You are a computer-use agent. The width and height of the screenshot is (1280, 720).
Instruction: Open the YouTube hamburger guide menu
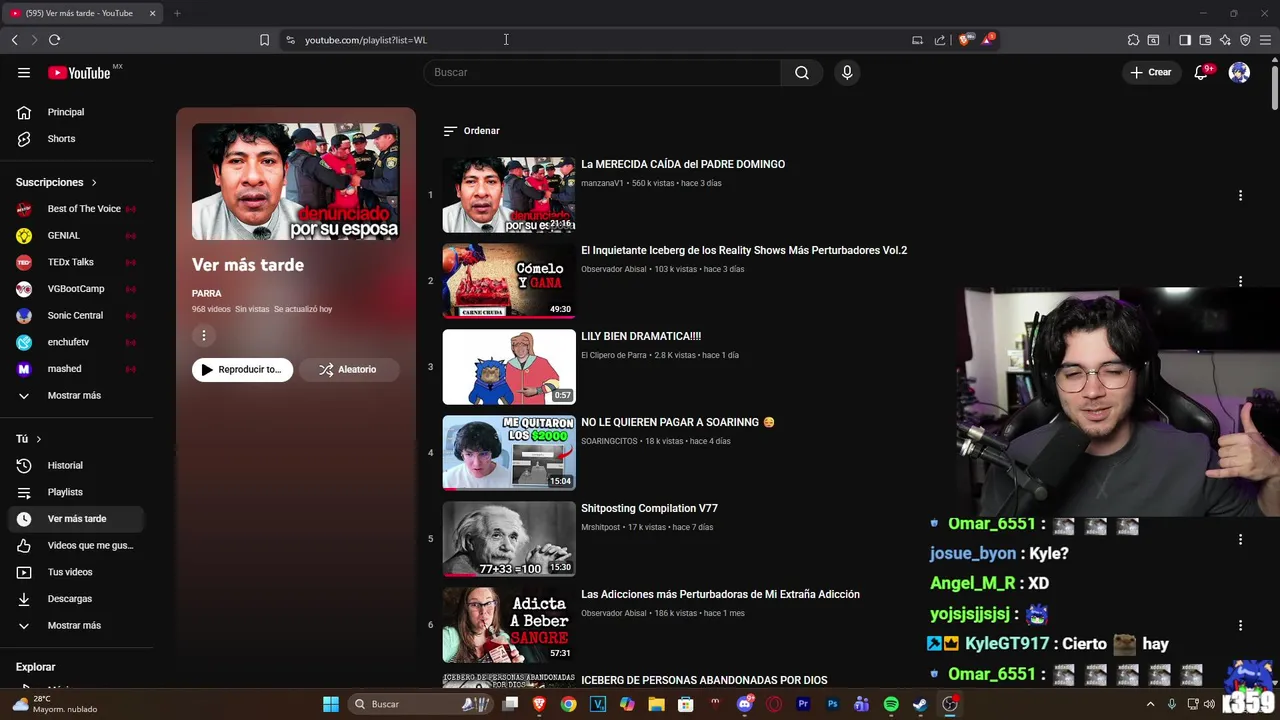click(x=24, y=72)
